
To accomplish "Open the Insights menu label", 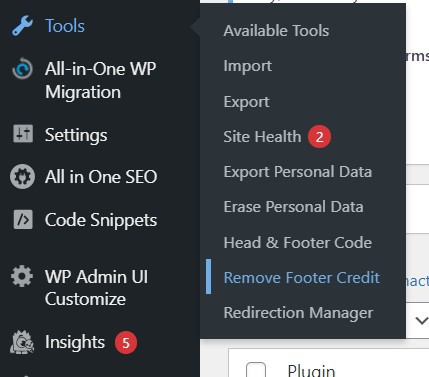I will [x=75, y=342].
